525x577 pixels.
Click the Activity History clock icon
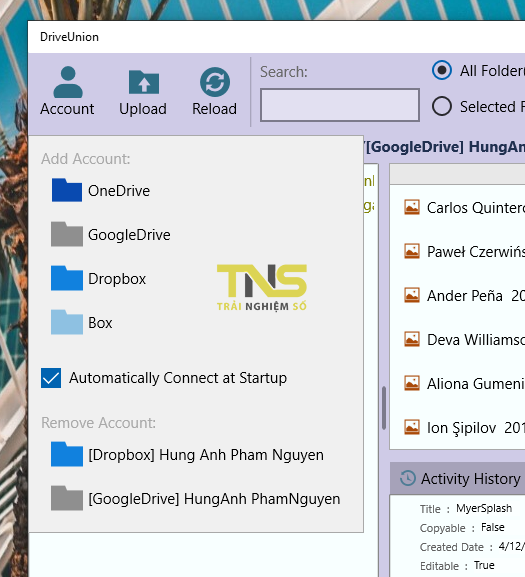pos(408,478)
